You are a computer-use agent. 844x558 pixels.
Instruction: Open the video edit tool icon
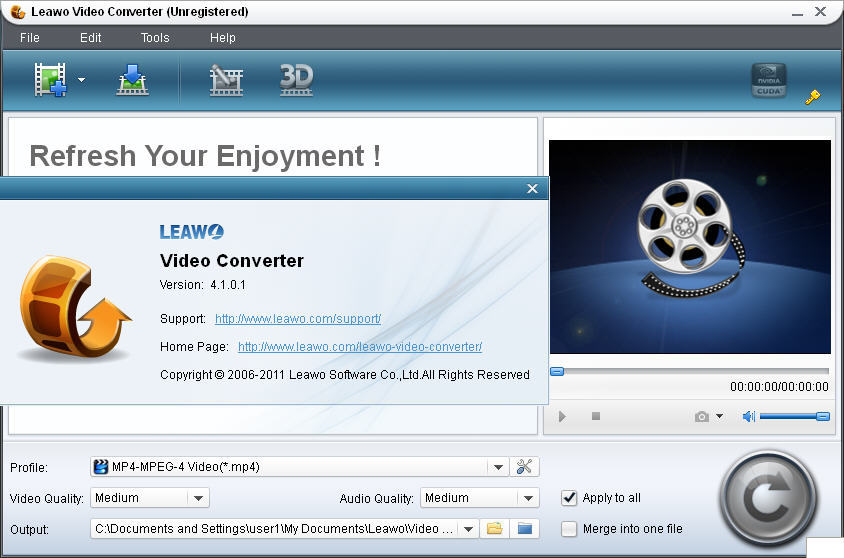[x=226, y=80]
